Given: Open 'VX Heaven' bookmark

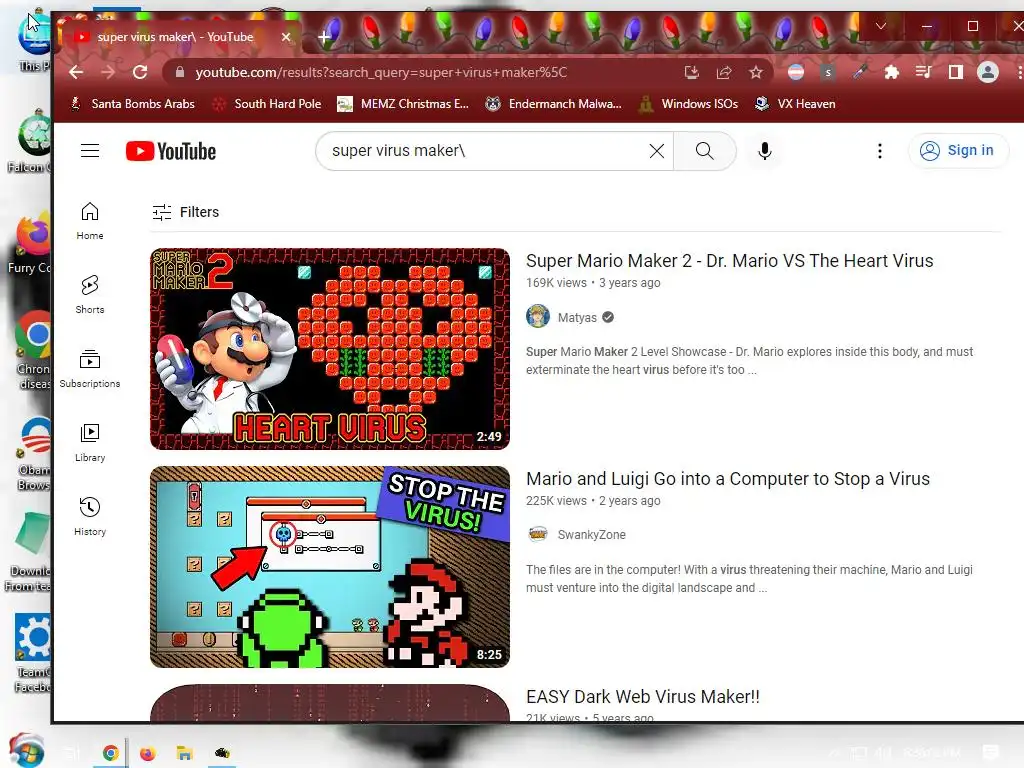Looking at the screenshot, I should [795, 104].
